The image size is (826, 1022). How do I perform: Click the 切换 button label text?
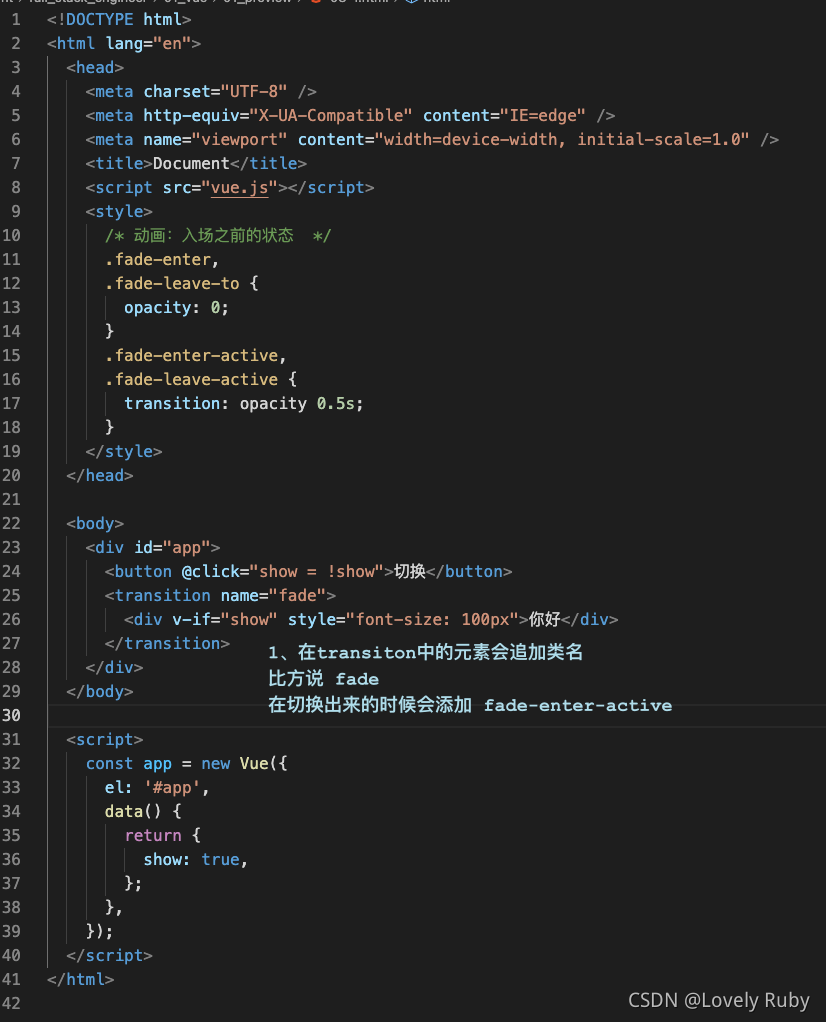(410, 572)
